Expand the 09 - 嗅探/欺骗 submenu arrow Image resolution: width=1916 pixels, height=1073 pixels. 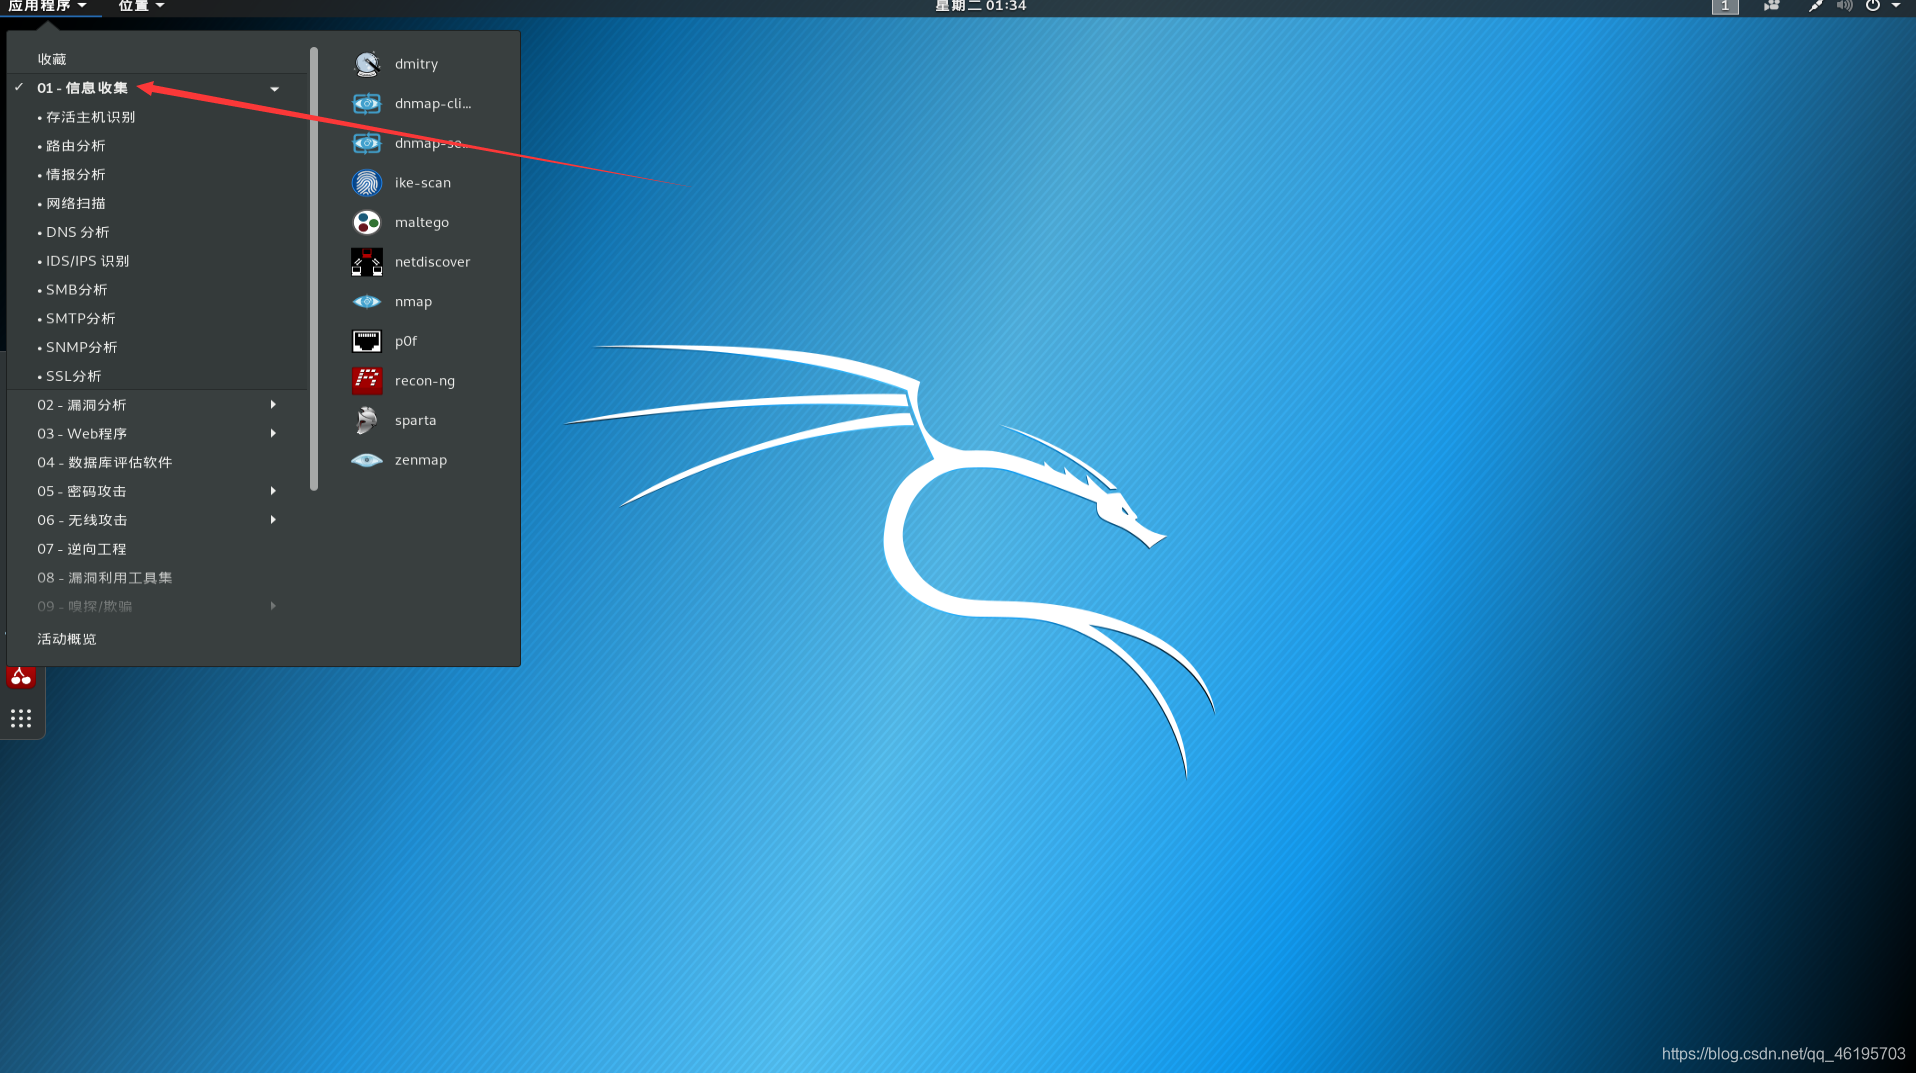[273, 606]
